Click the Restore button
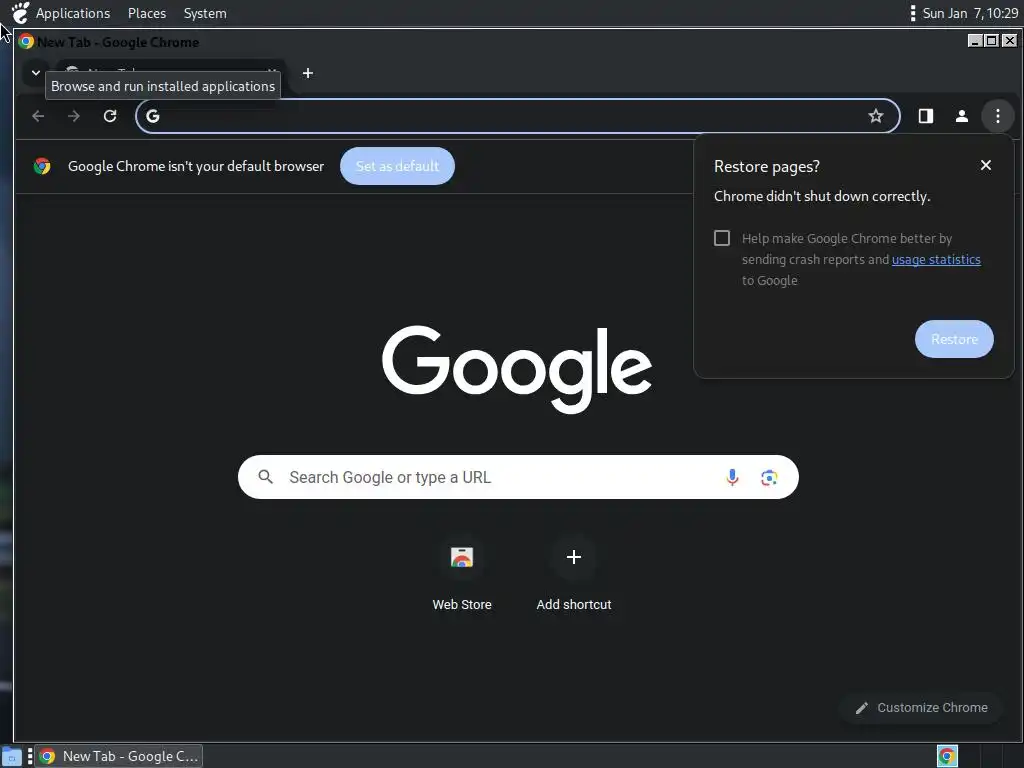 point(954,339)
